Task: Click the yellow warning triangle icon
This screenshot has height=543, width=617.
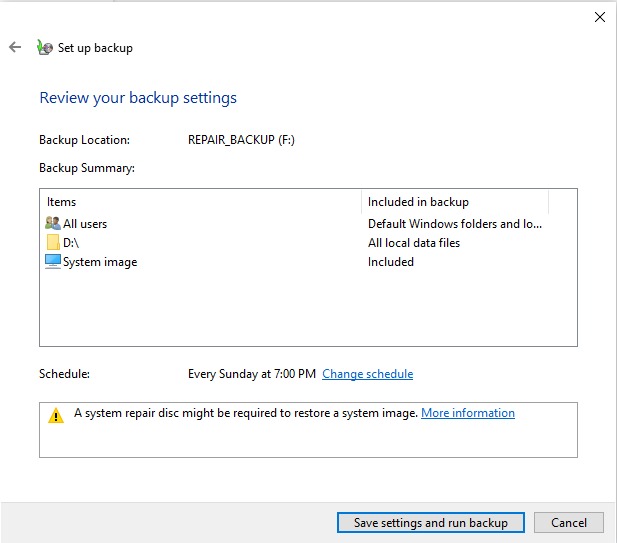Action: (56, 415)
